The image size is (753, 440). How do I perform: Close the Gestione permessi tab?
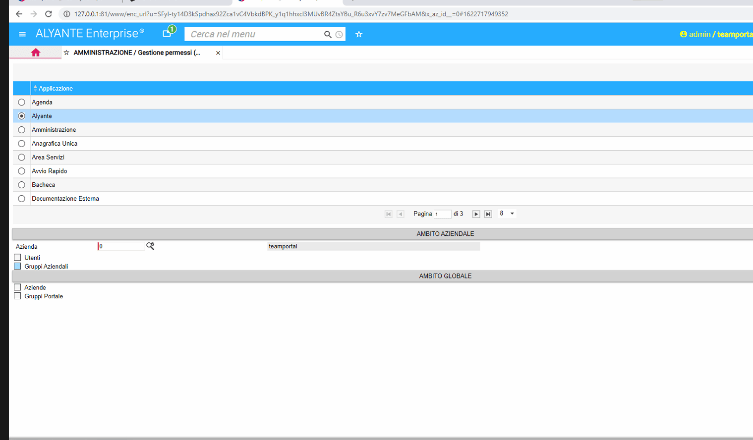click(x=218, y=53)
